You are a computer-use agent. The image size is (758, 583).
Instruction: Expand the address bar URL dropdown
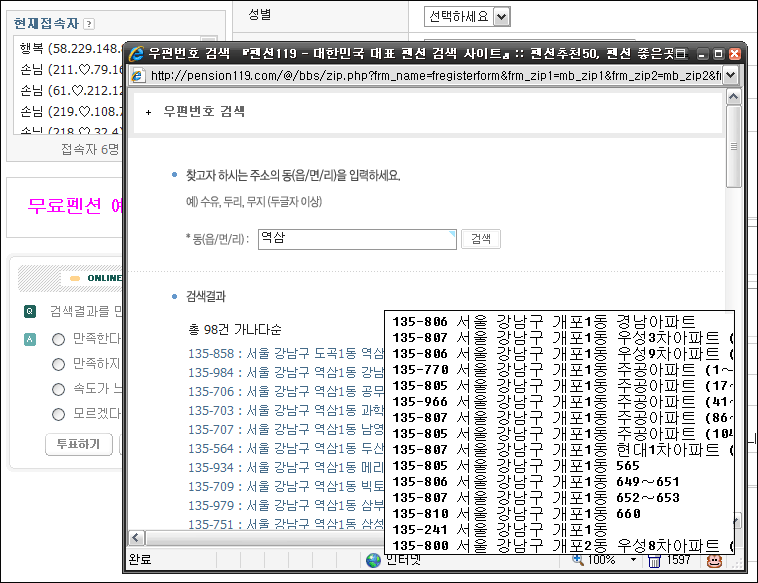pyautogui.click(x=730, y=76)
